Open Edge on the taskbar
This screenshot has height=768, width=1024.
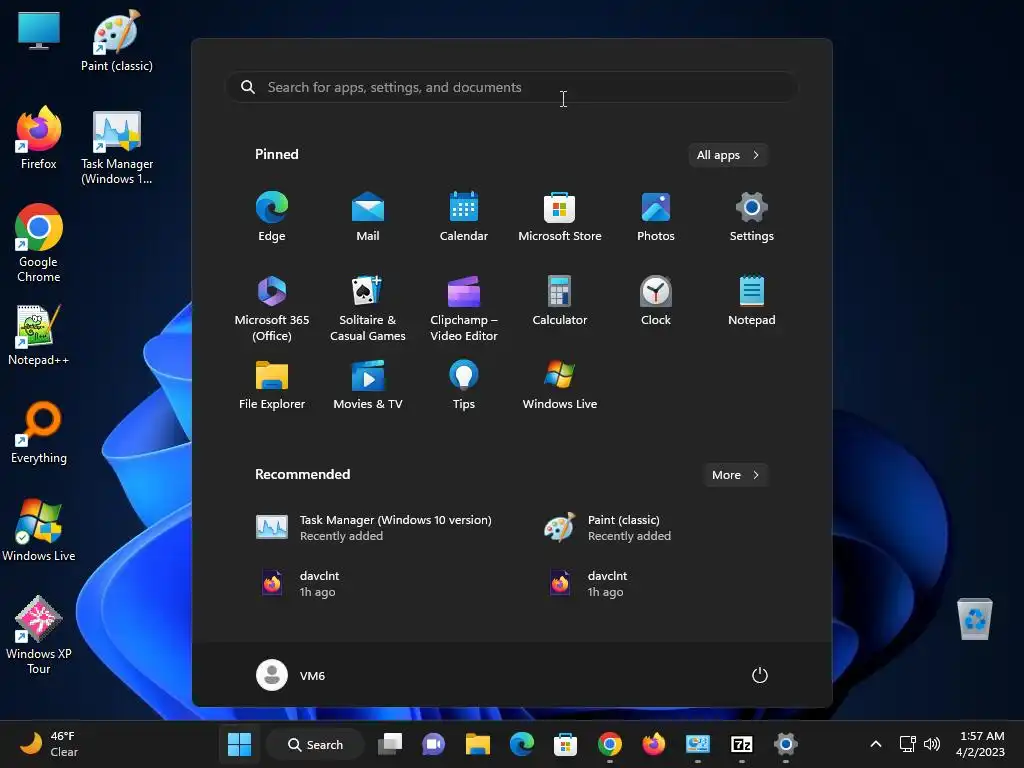[x=521, y=744]
